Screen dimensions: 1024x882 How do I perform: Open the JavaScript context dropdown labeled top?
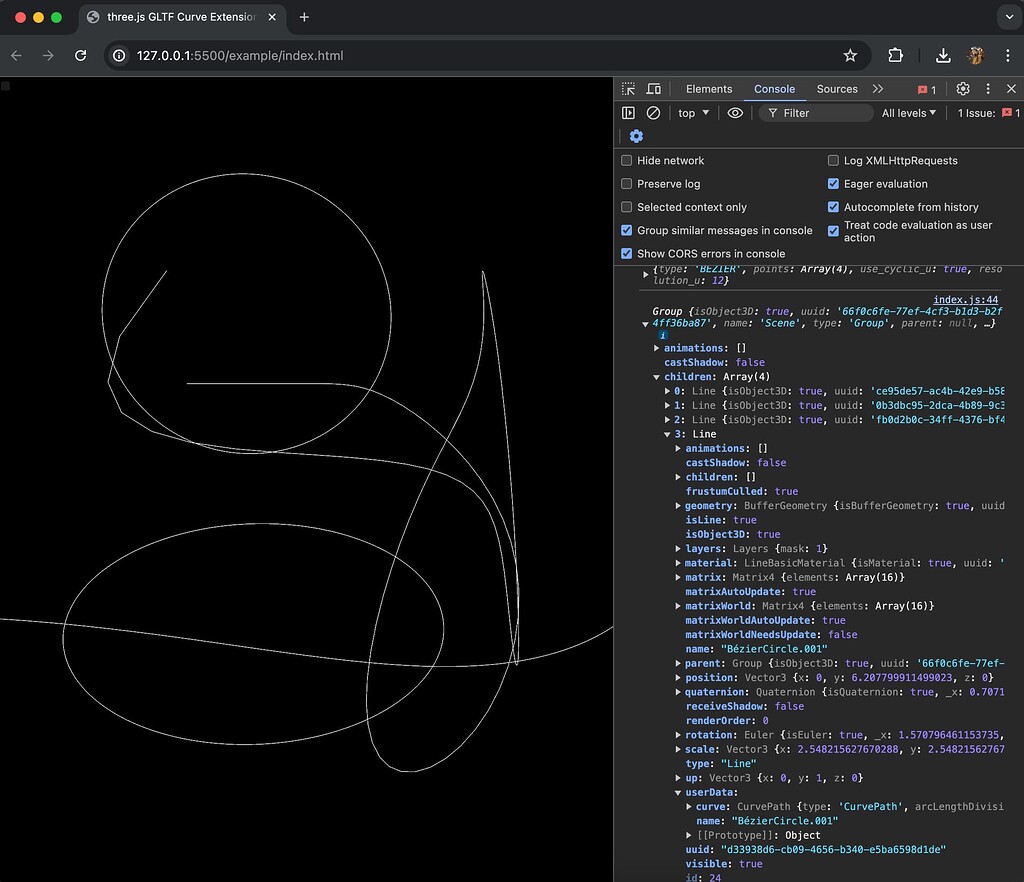coord(691,112)
